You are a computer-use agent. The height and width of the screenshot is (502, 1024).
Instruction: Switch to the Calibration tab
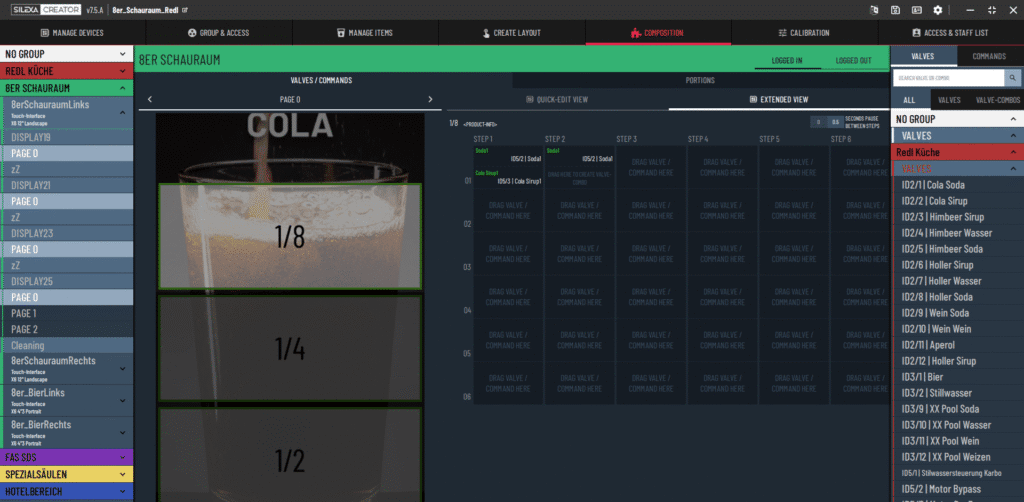point(804,33)
